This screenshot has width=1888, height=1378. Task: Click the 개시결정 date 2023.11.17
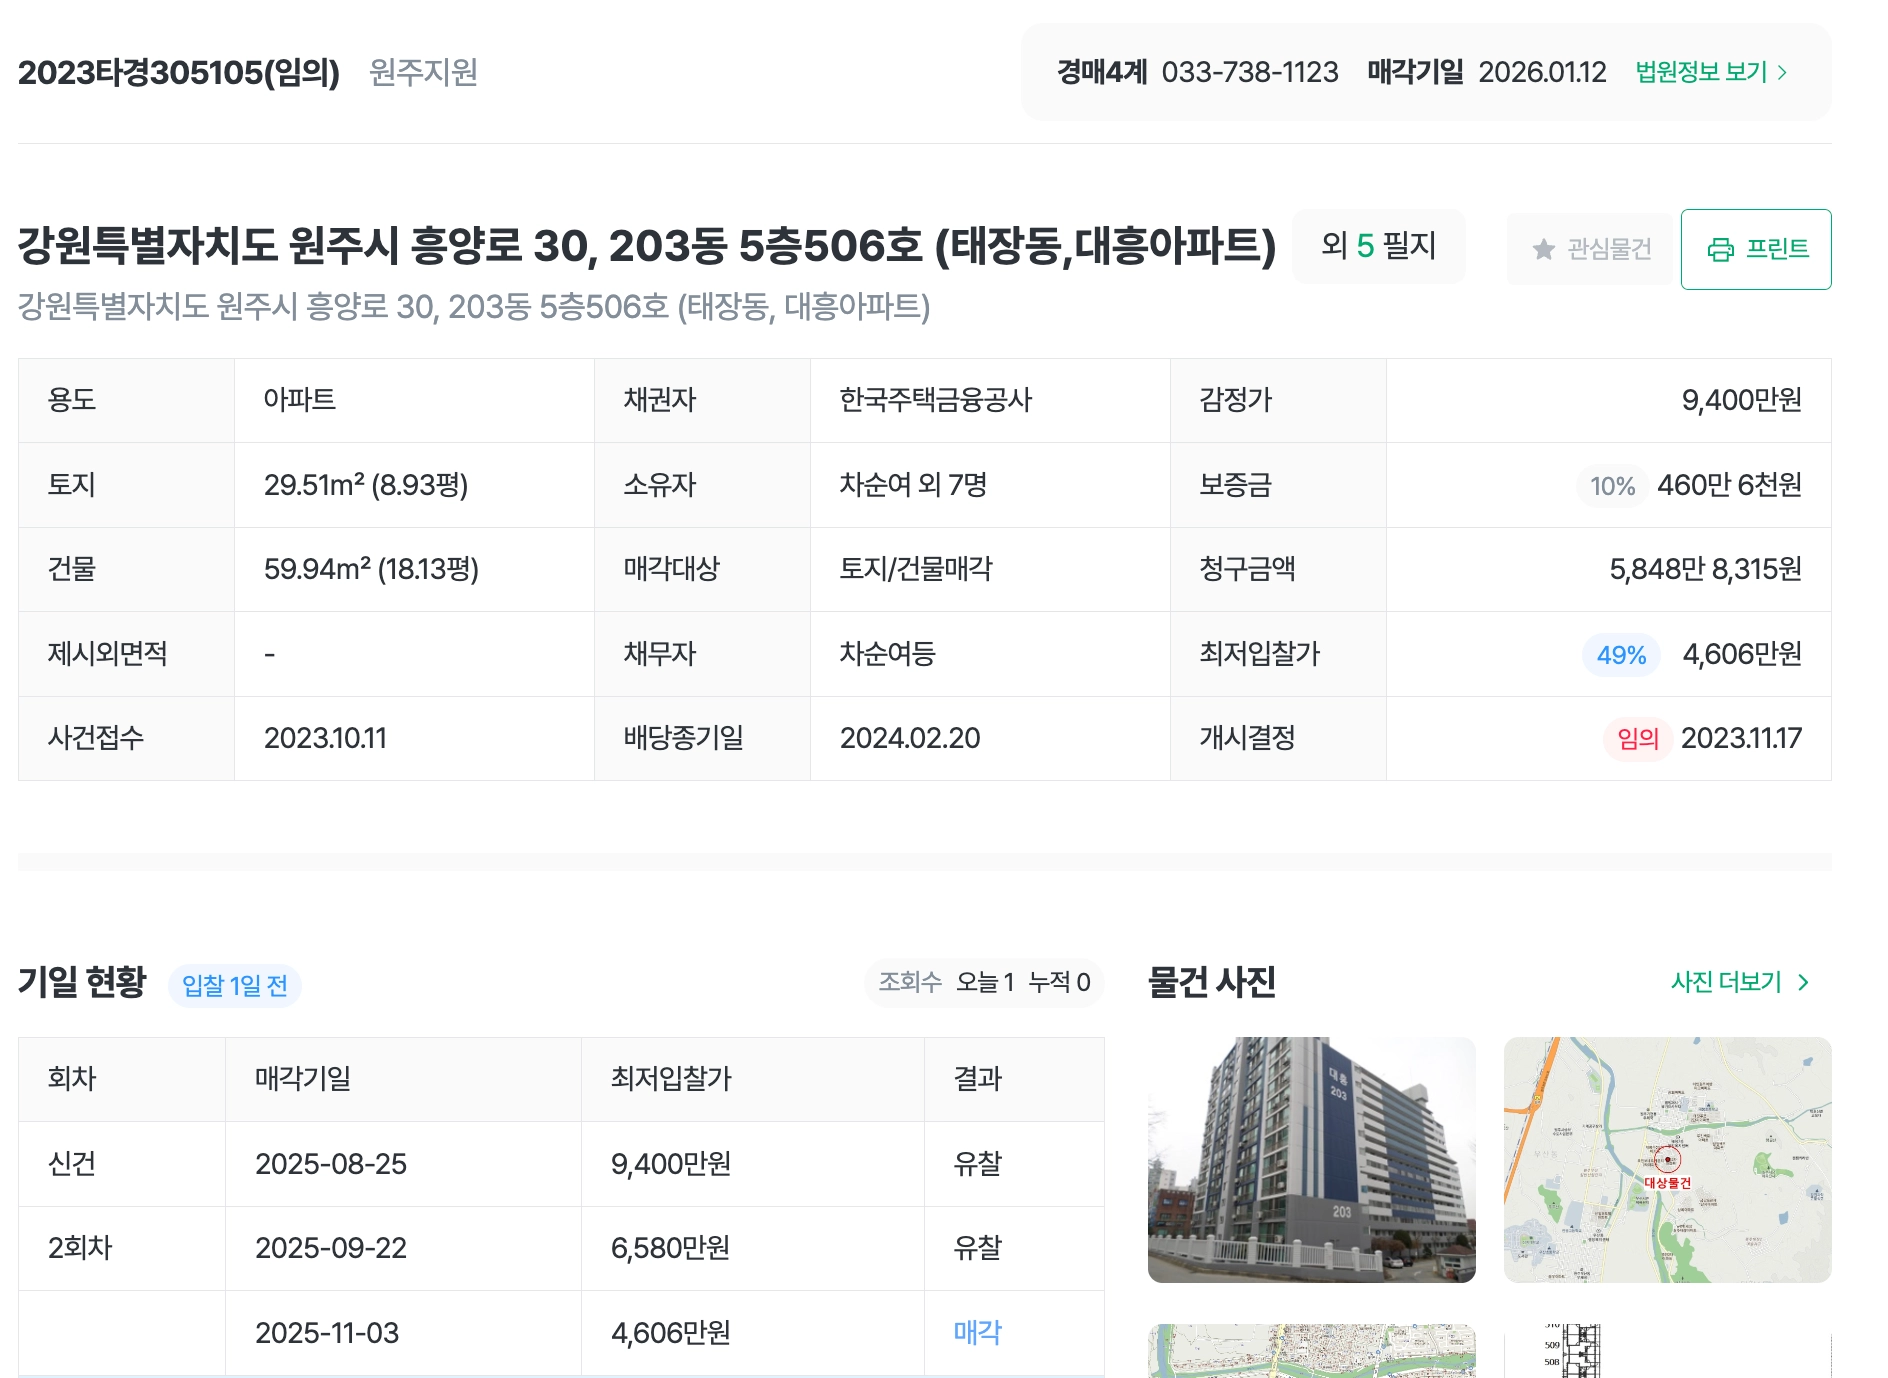[1741, 738]
